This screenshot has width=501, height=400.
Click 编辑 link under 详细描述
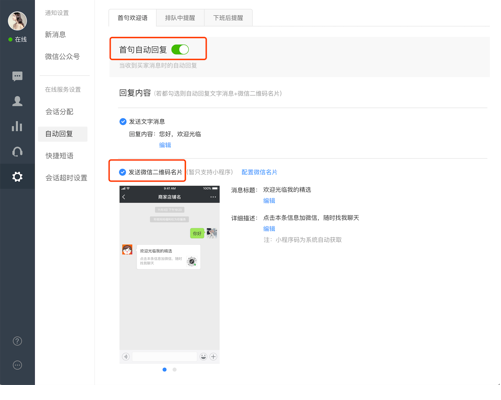pos(269,229)
